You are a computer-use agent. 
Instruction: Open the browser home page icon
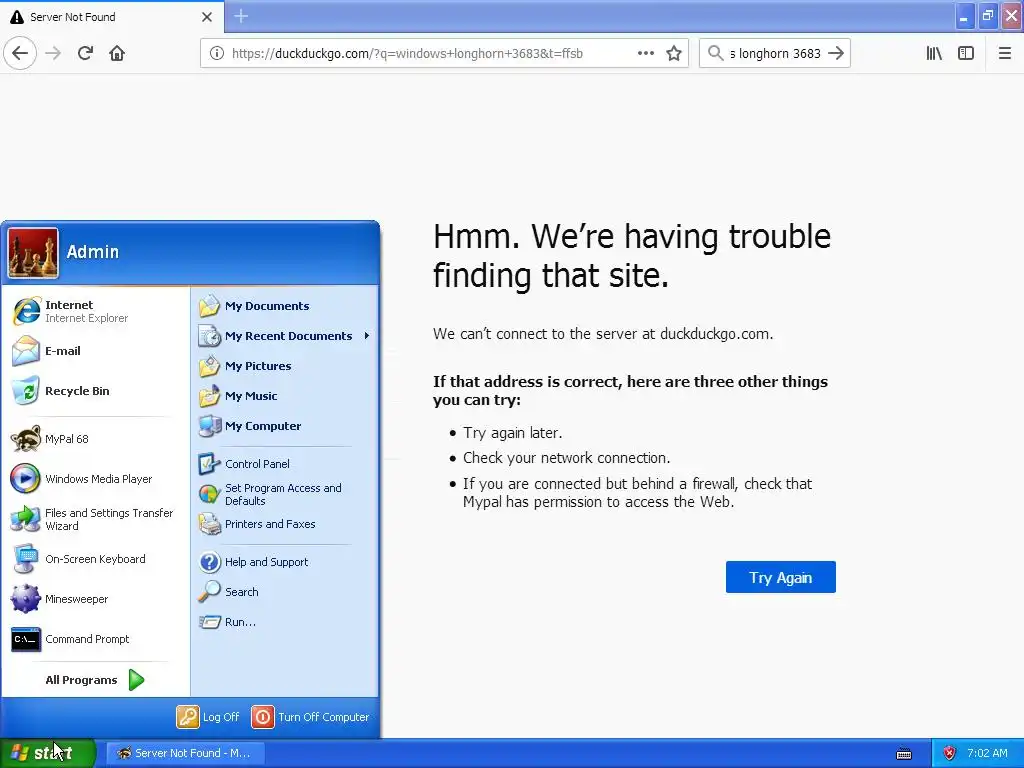tap(117, 53)
